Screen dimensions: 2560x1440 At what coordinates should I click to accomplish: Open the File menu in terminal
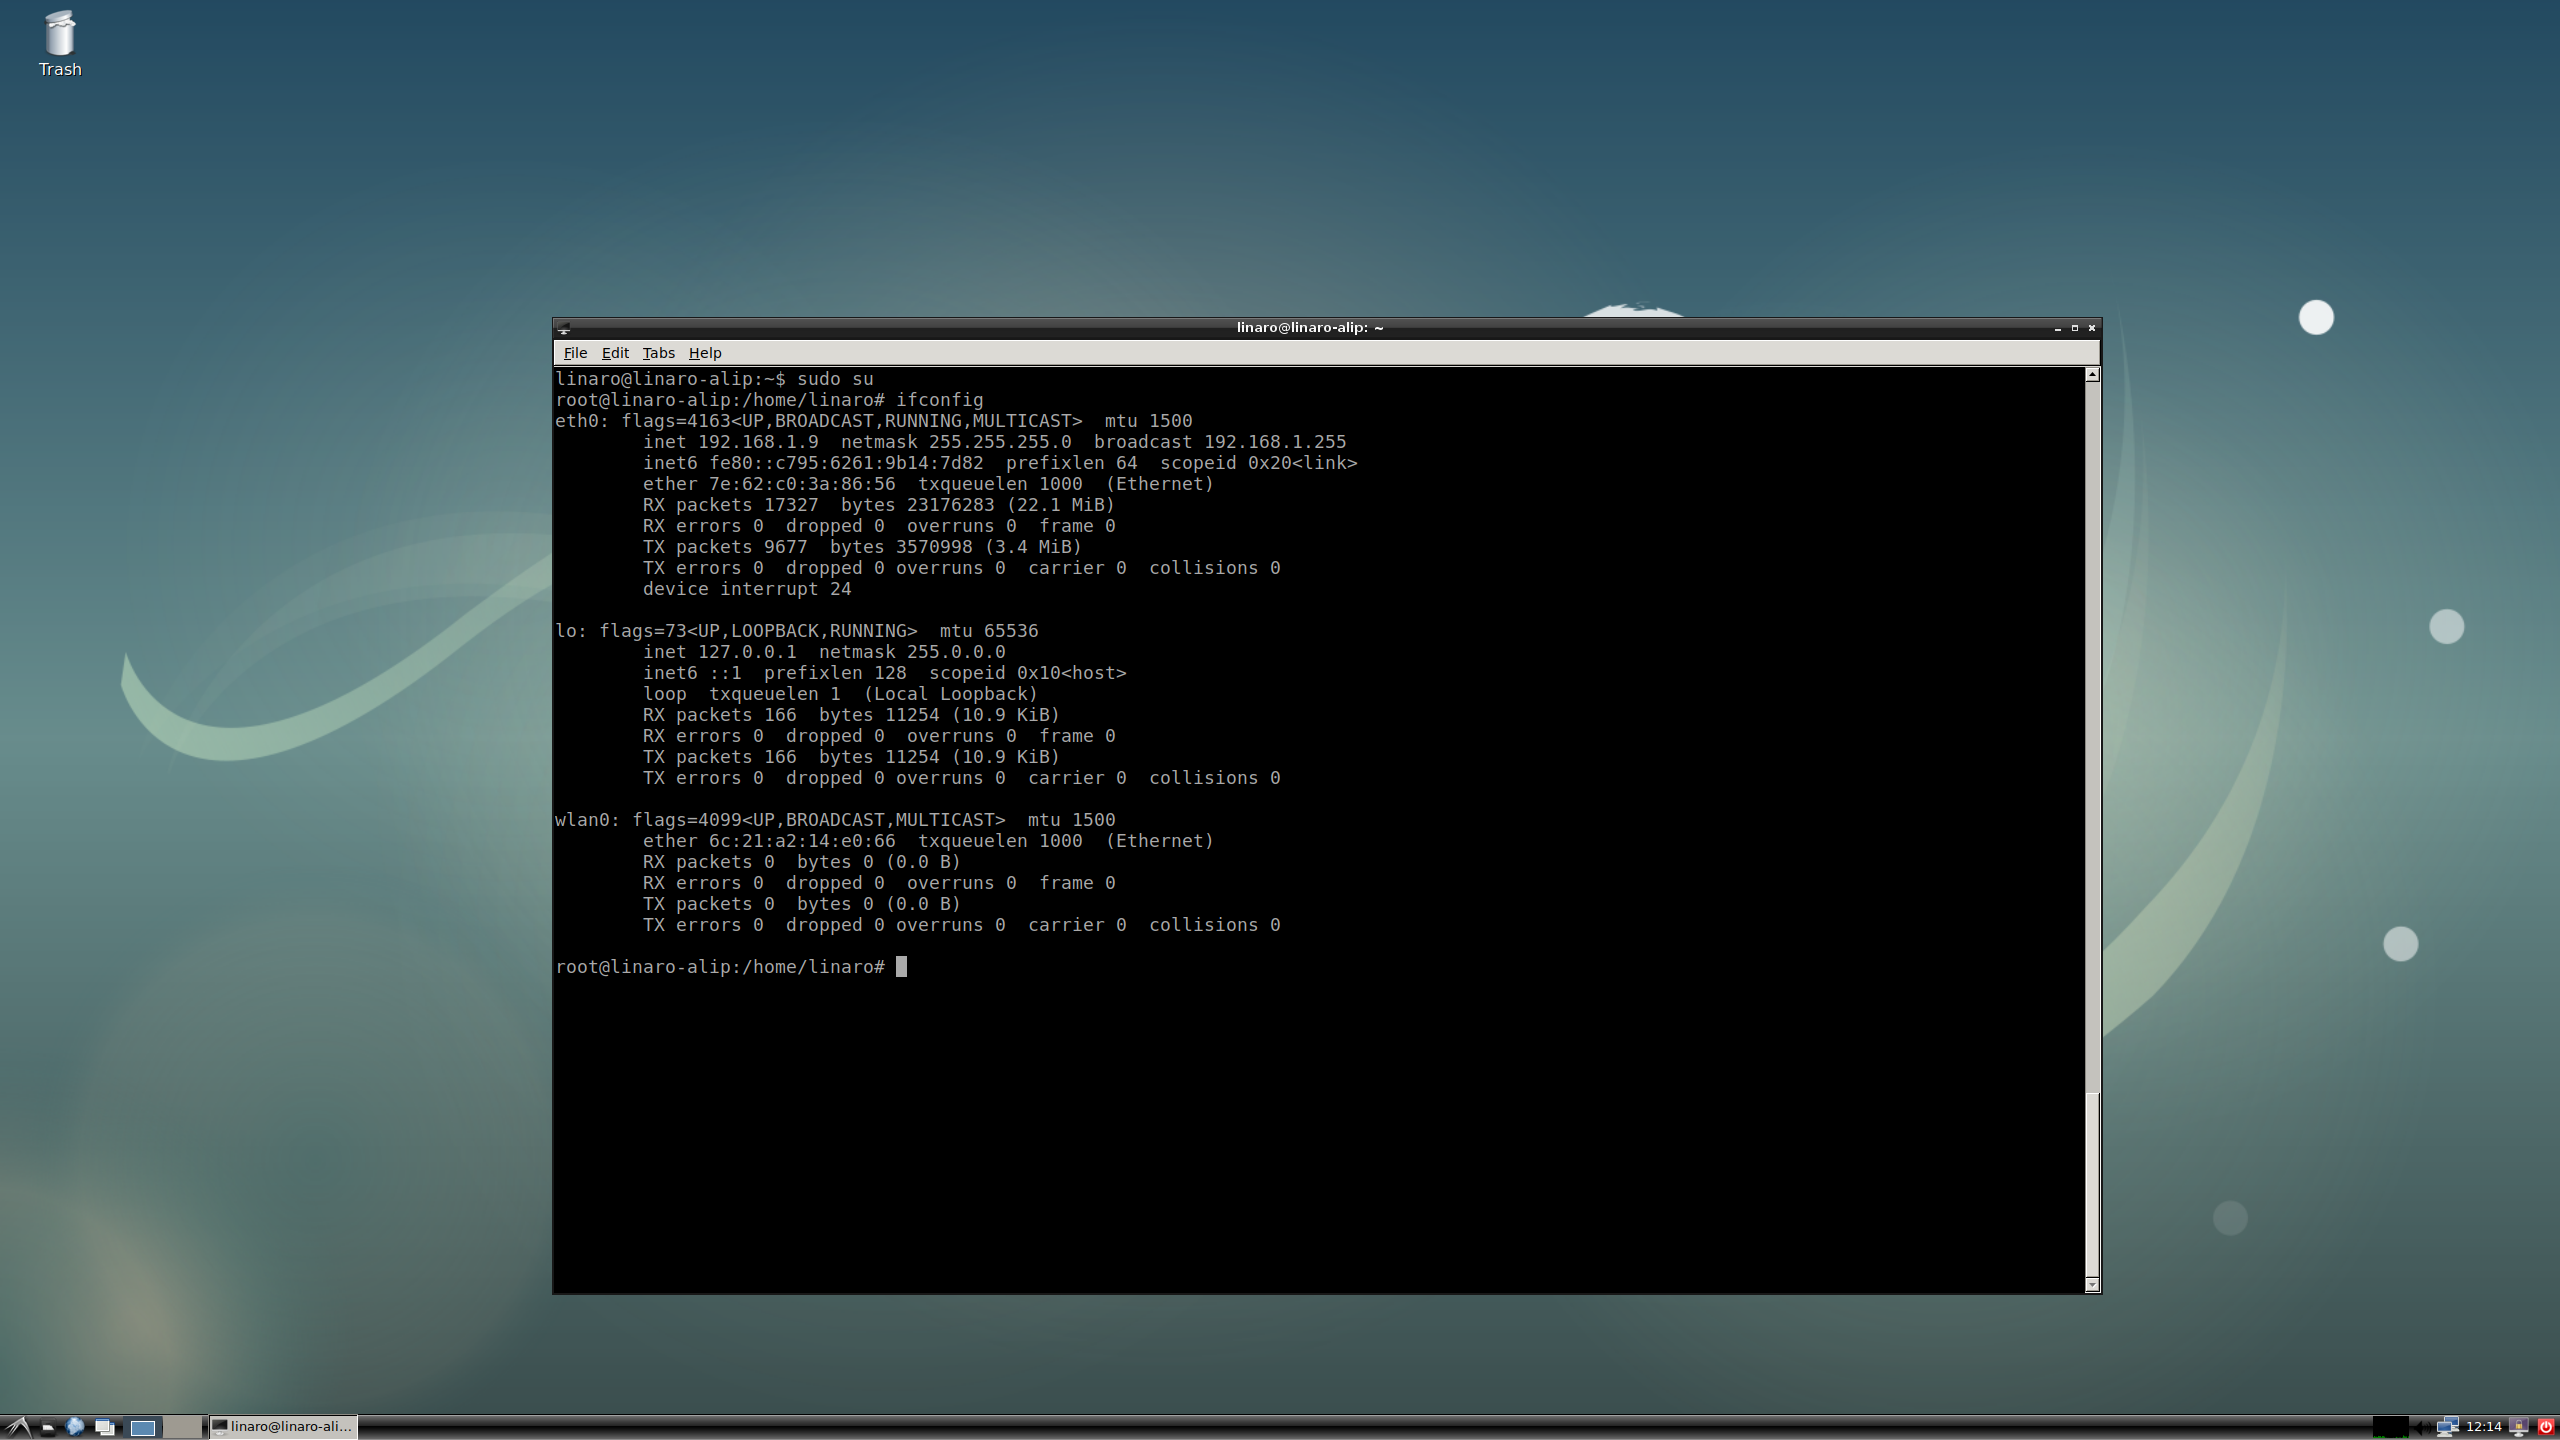click(575, 353)
